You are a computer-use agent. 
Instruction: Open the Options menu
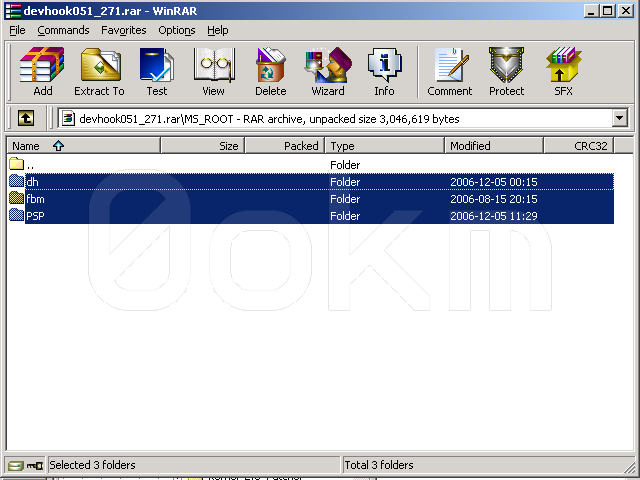coord(177,30)
